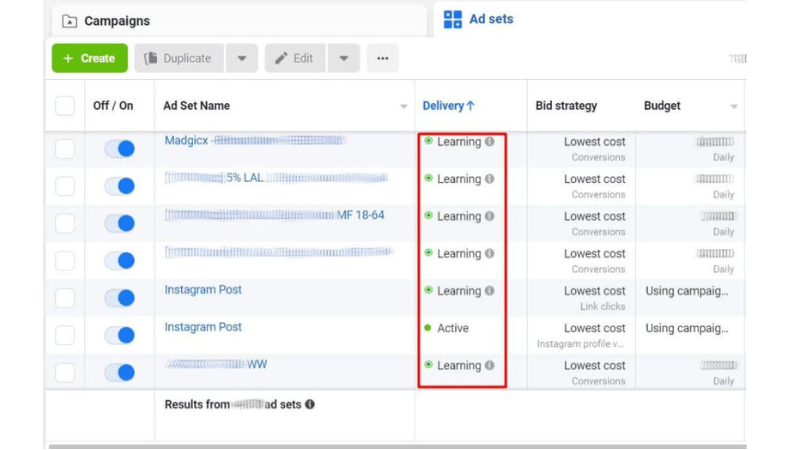The image size is (800, 450).
Task: Click the Ad sets grid icon
Action: (453, 19)
